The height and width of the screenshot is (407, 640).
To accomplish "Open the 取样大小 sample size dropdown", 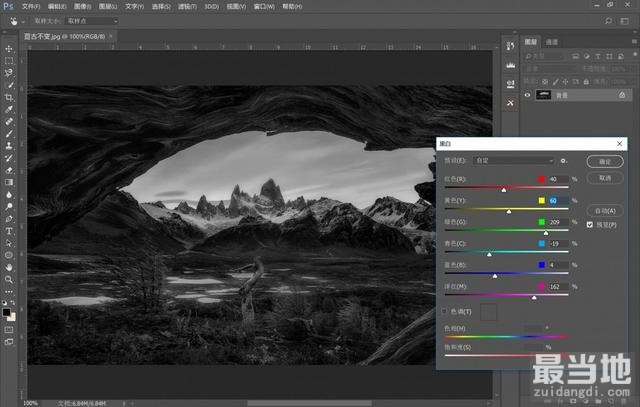I will pyautogui.click(x=100, y=20).
